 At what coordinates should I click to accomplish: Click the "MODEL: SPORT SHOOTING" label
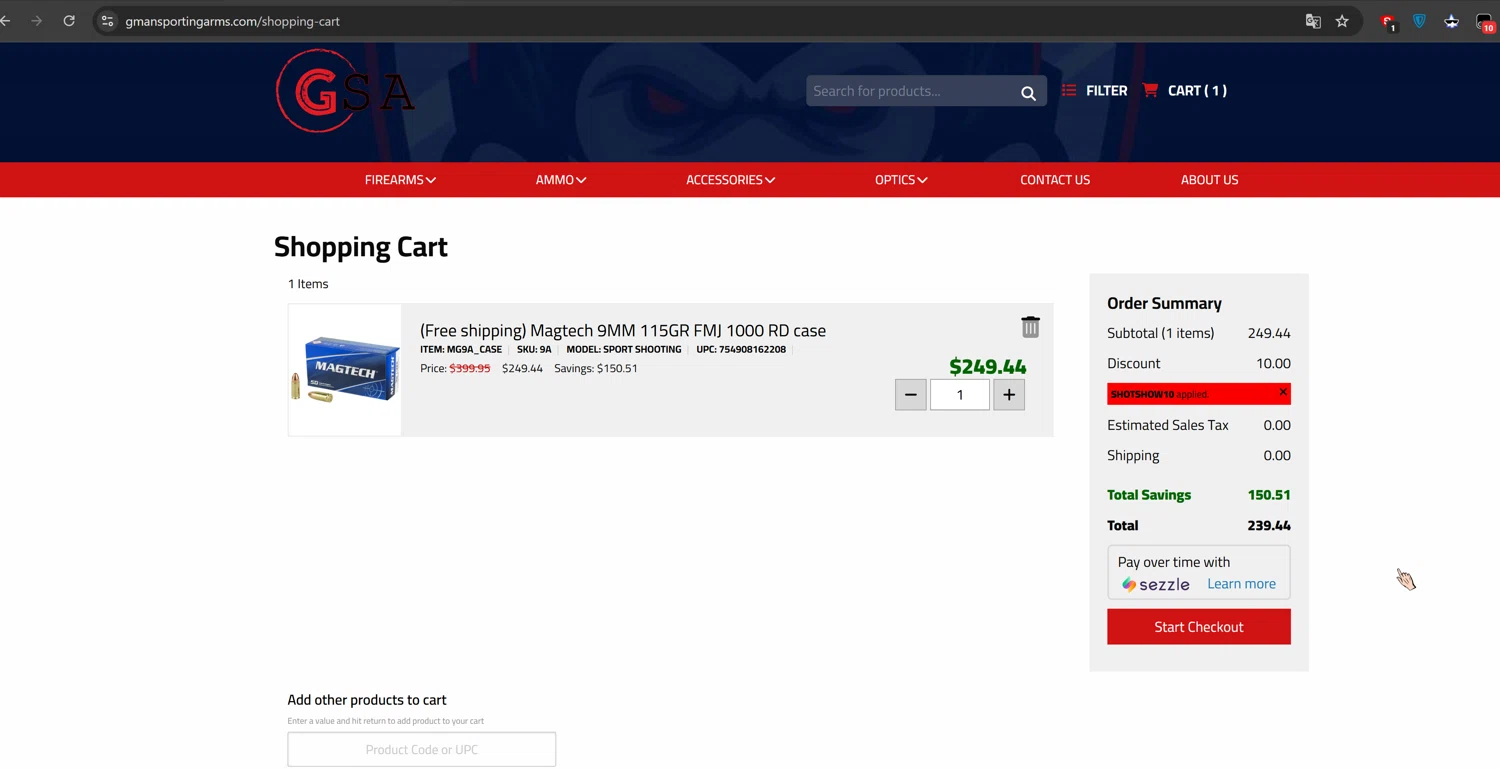(624, 350)
